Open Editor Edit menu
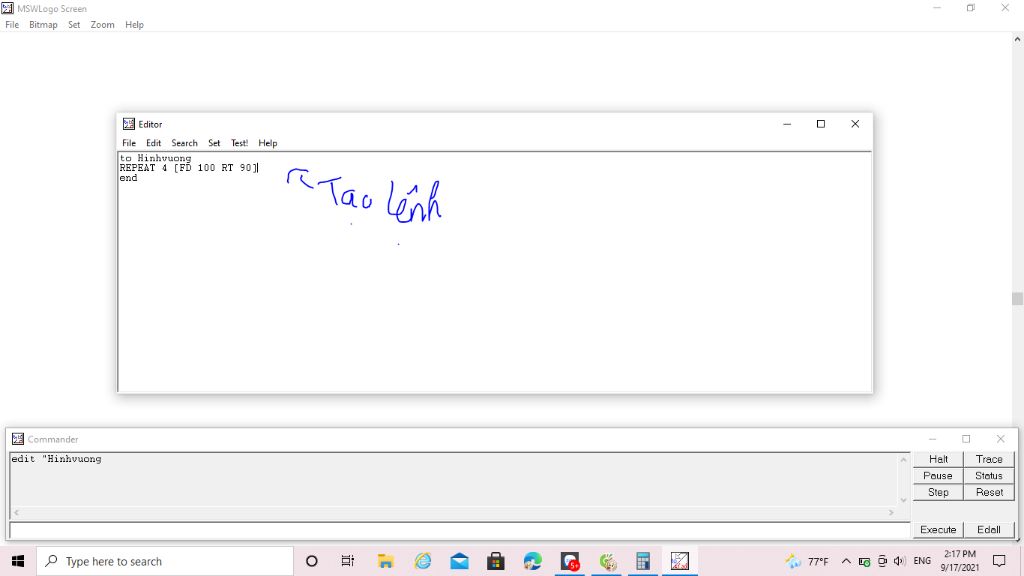 (x=153, y=143)
